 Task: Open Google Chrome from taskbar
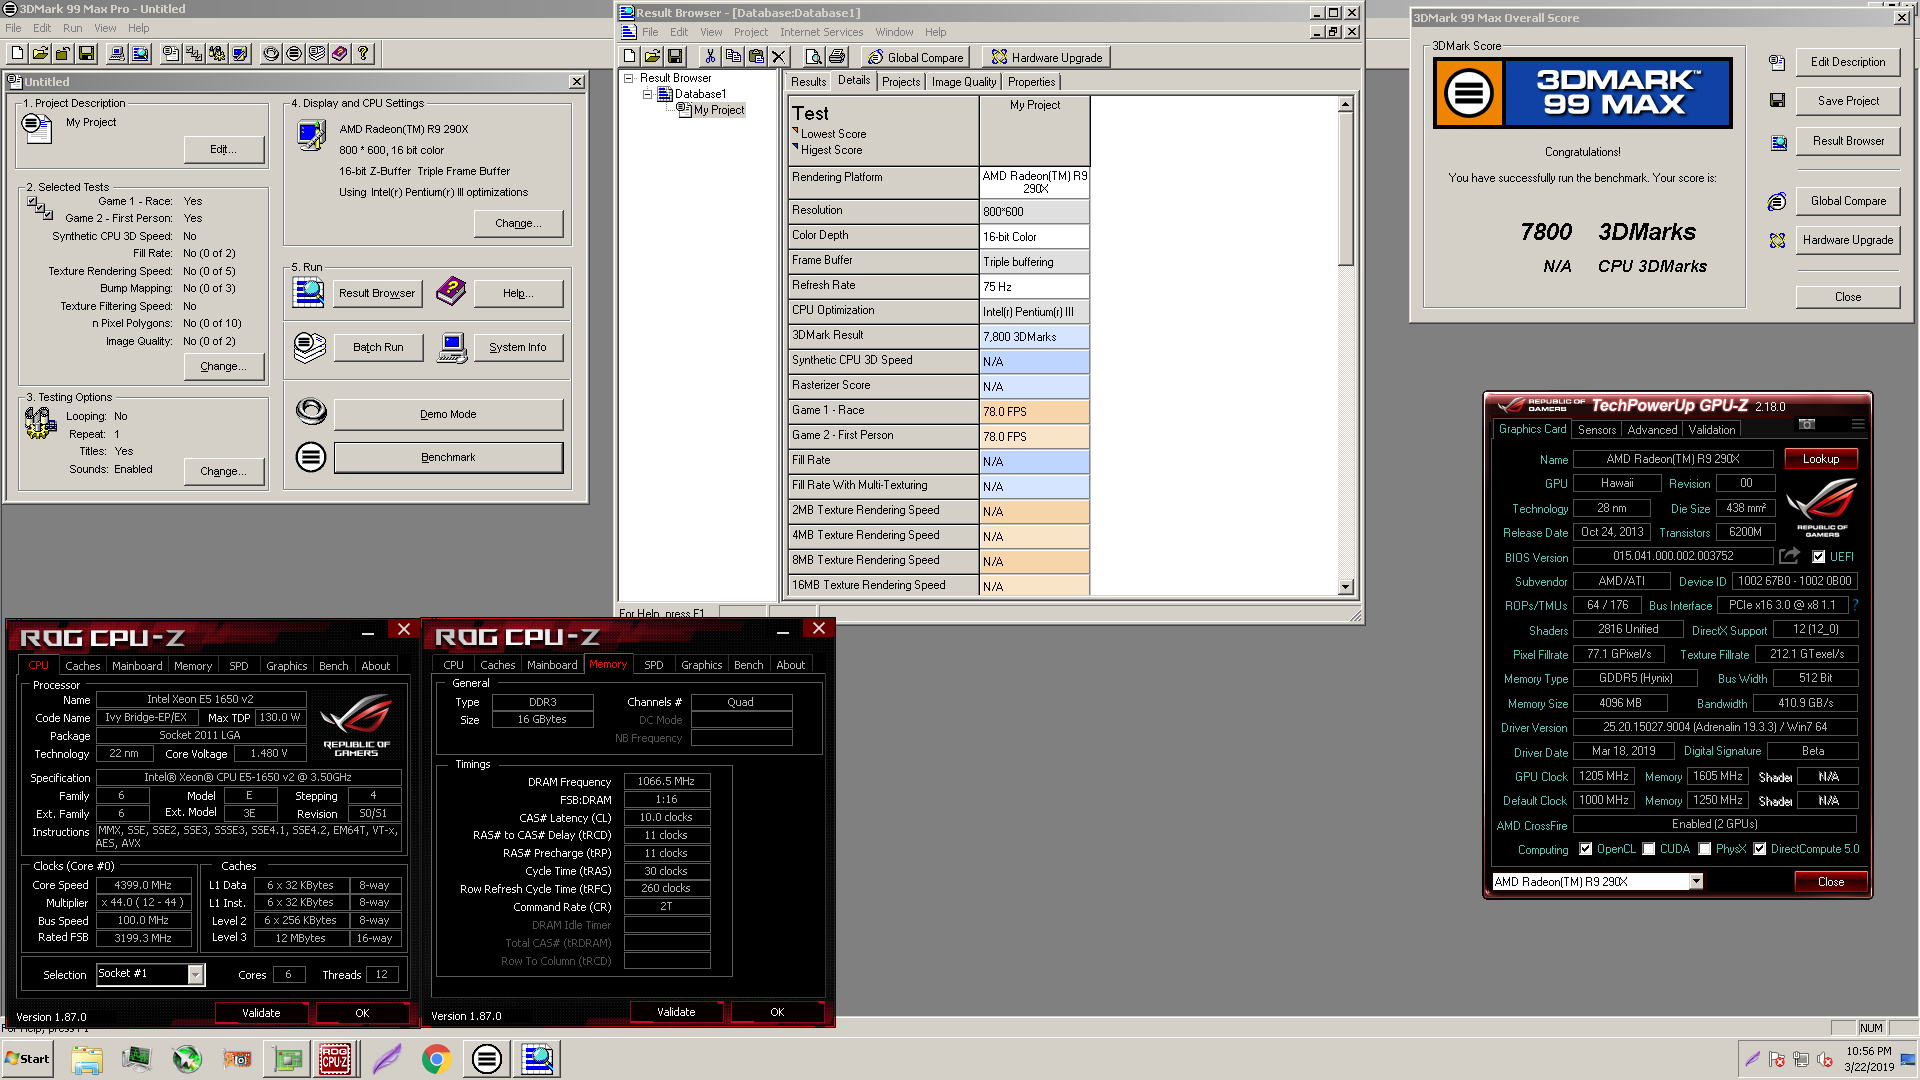[x=436, y=1059]
